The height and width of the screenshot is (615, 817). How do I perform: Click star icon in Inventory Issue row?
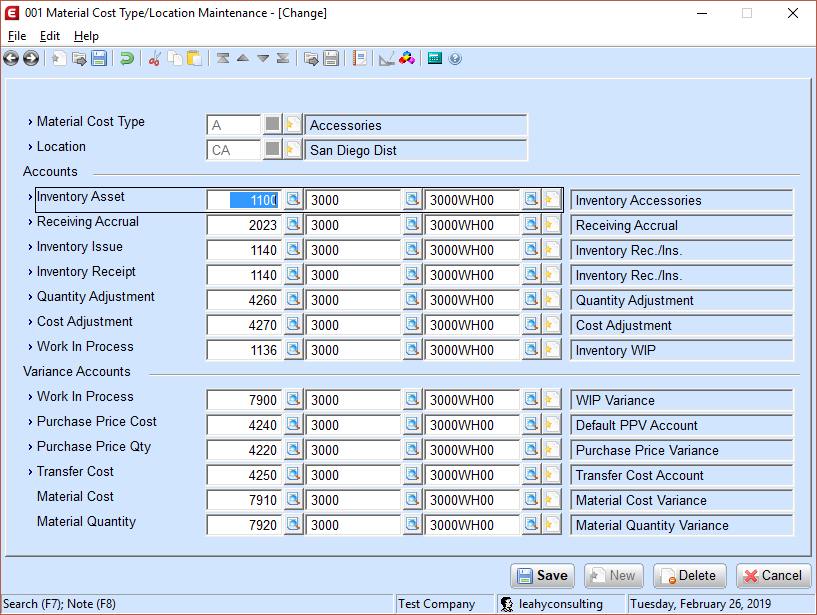(x=551, y=250)
